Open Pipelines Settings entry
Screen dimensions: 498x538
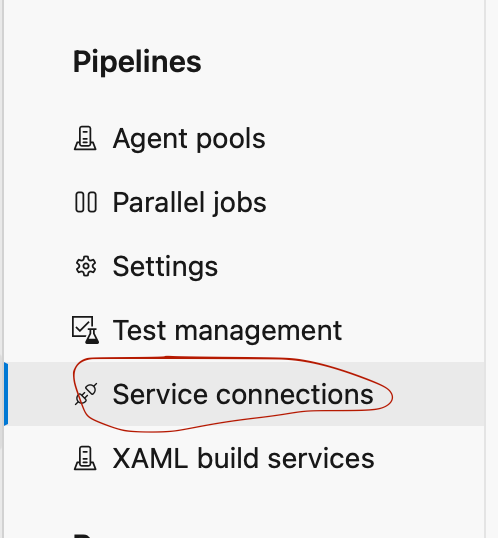(x=165, y=267)
